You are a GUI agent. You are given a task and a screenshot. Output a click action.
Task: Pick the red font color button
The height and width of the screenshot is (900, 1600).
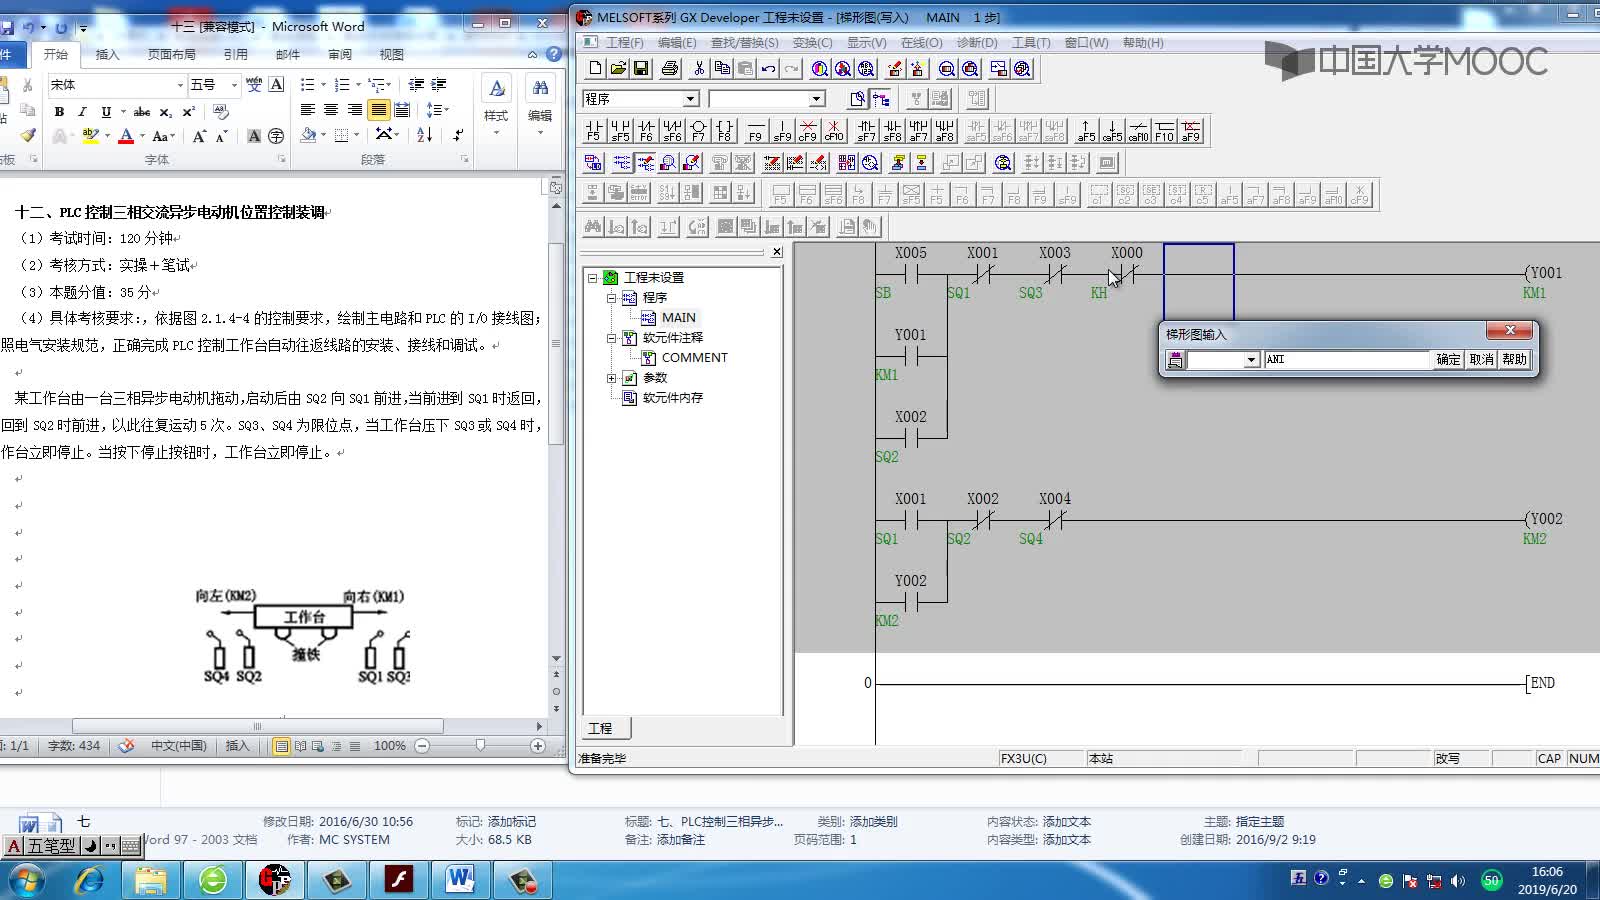click(x=126, y=136)
